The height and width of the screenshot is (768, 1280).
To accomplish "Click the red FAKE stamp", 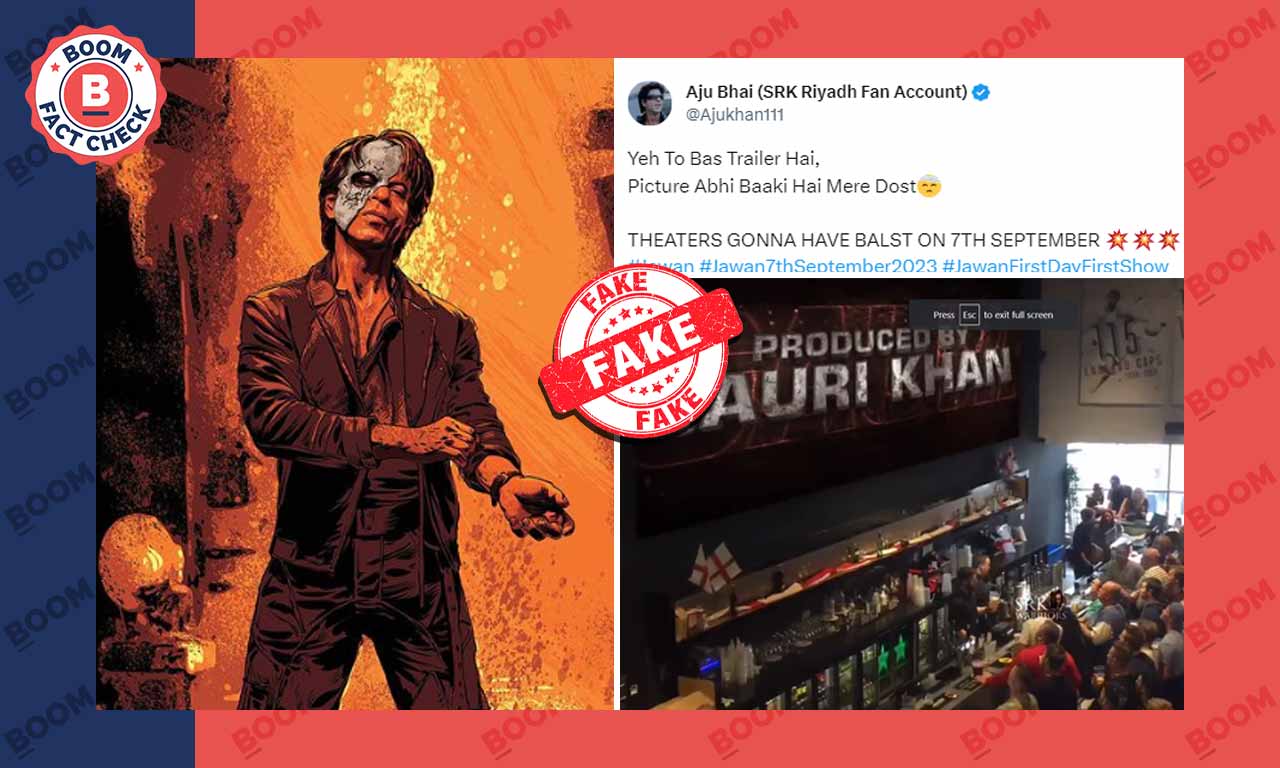I will (x=641, y=350).
